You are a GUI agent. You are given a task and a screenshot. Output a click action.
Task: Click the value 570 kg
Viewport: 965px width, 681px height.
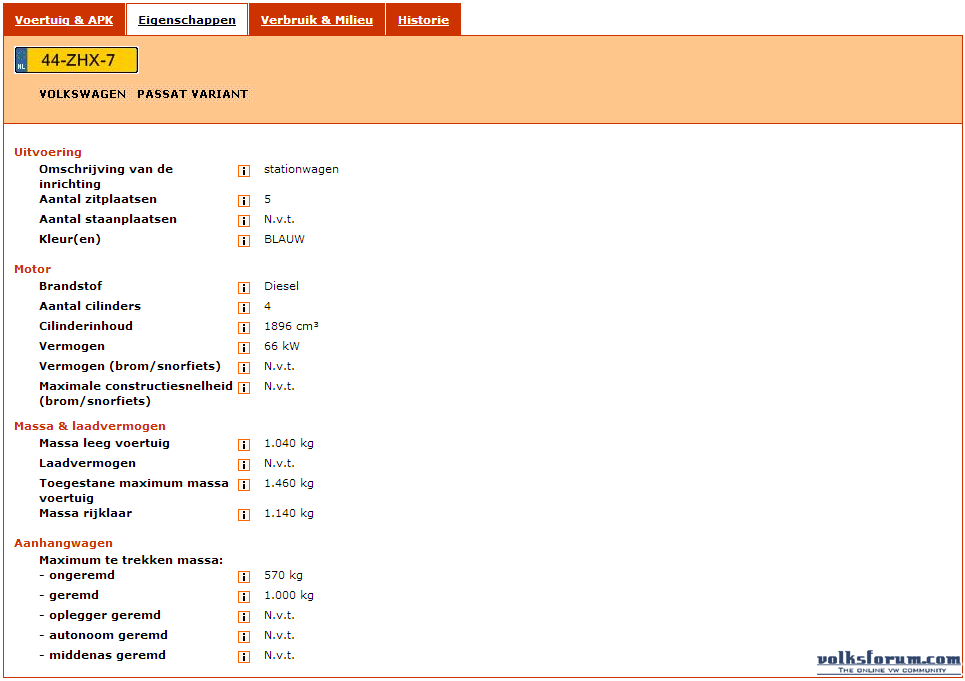[283, 575]
